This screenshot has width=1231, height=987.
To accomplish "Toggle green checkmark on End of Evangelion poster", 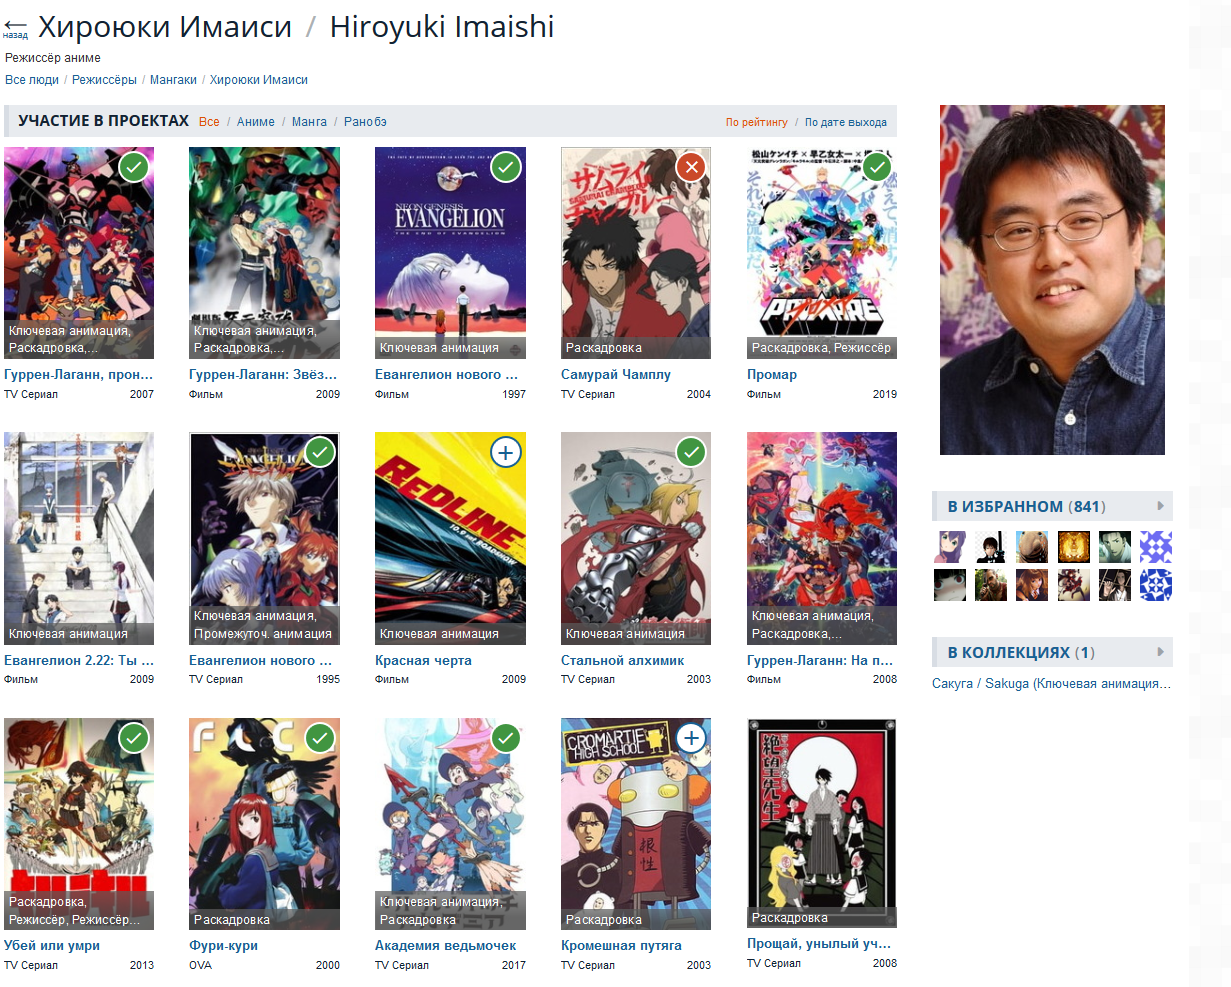I will (506, 167).
